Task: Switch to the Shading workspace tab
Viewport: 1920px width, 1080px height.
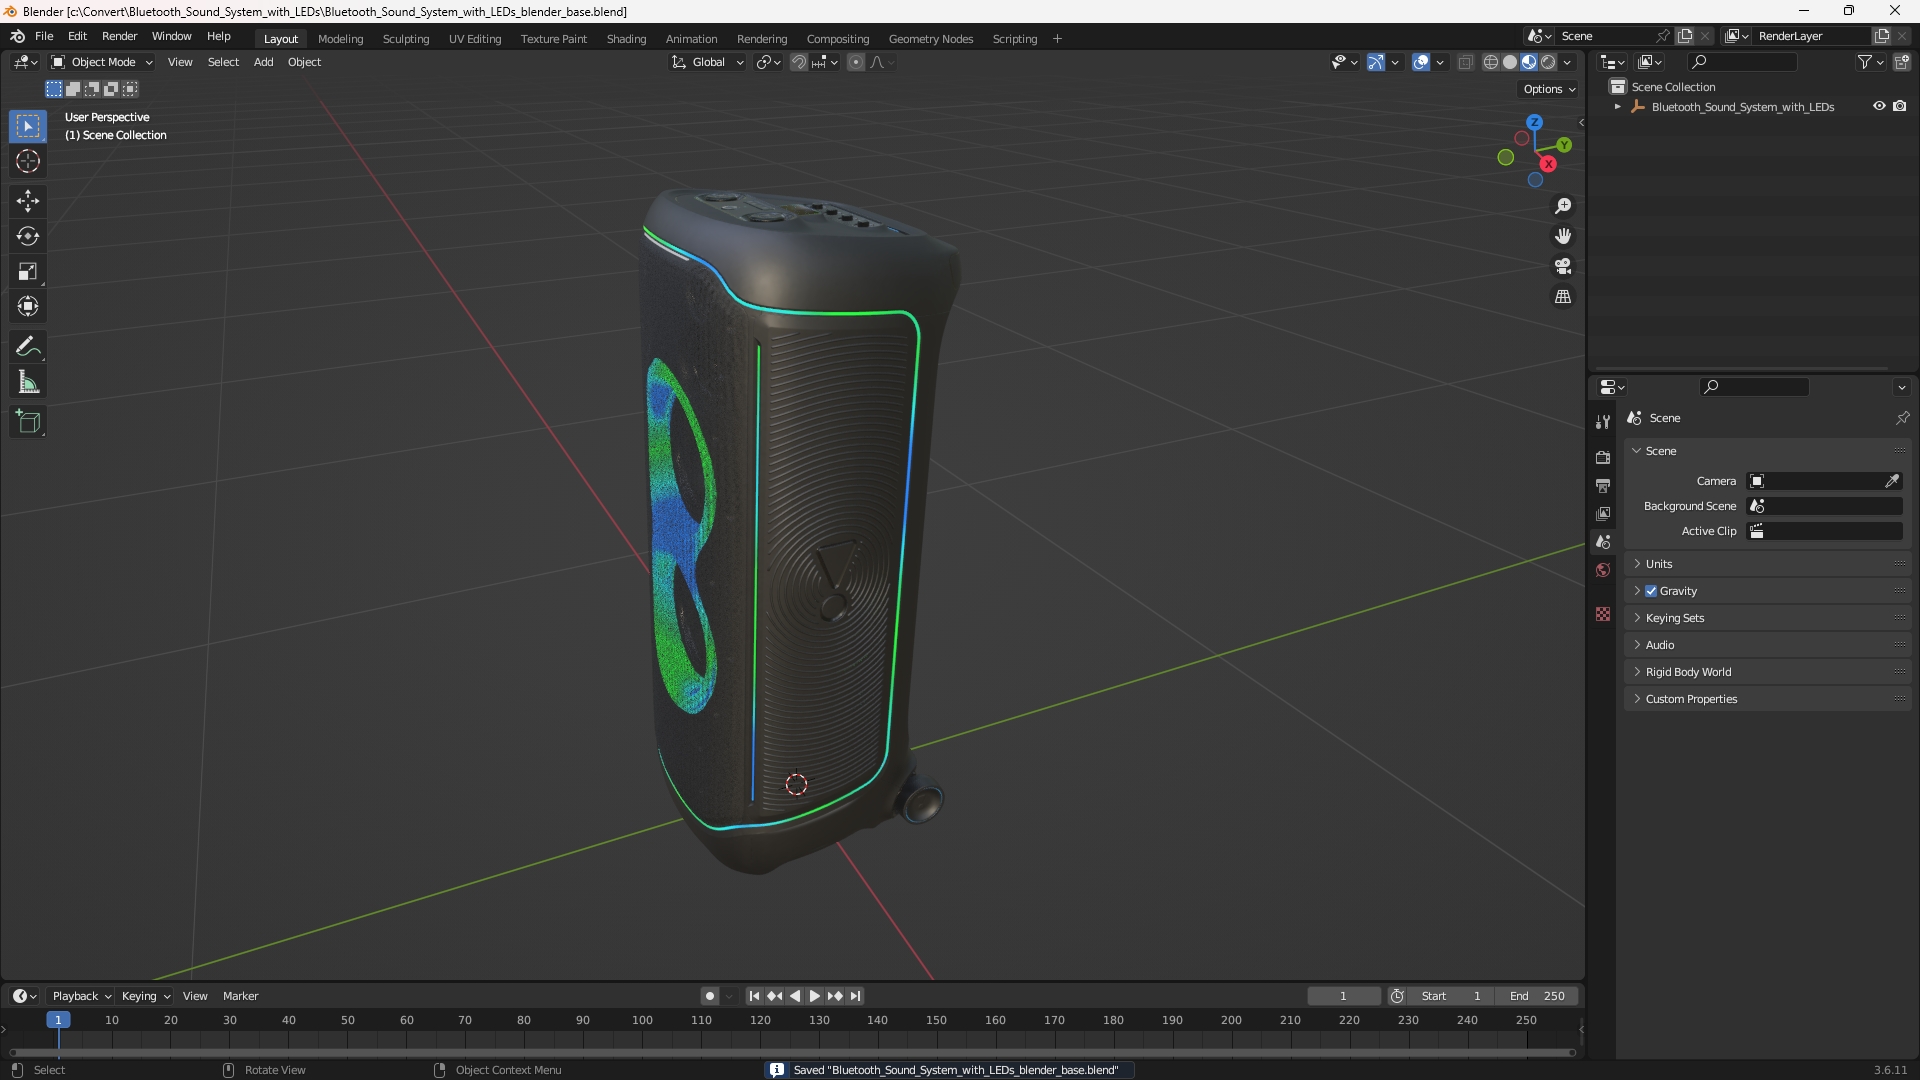Action: point(626,39)
